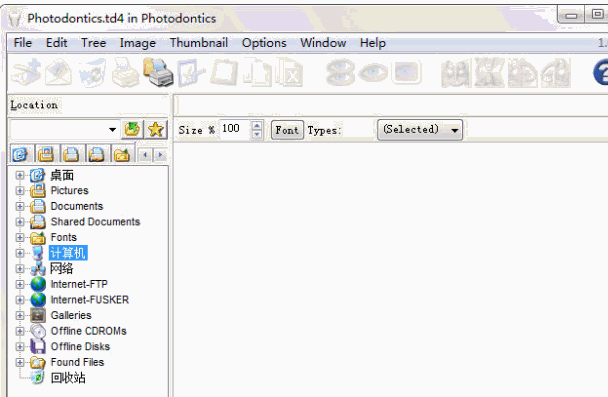Expand the Pictures tree node
608x397 pixels.
coord(20,191)
